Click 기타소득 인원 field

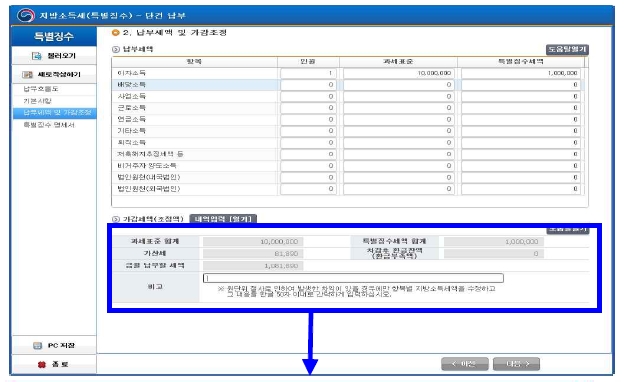coord(308,131)
